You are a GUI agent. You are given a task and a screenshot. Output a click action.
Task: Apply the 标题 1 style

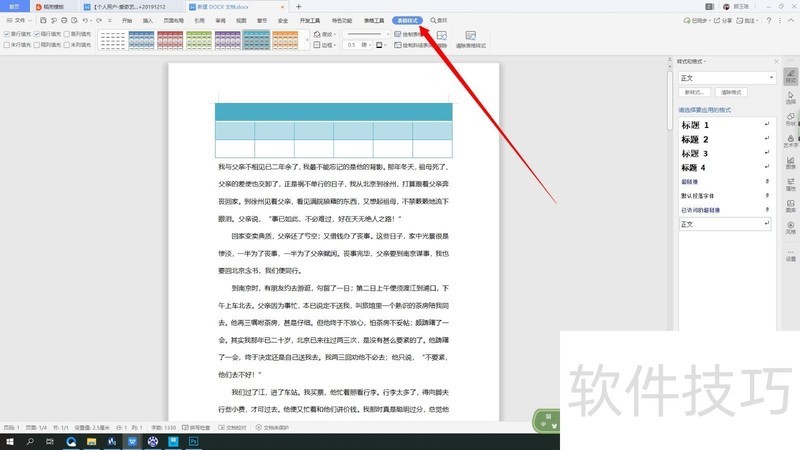pyautogui.click(x=725, y=125)
